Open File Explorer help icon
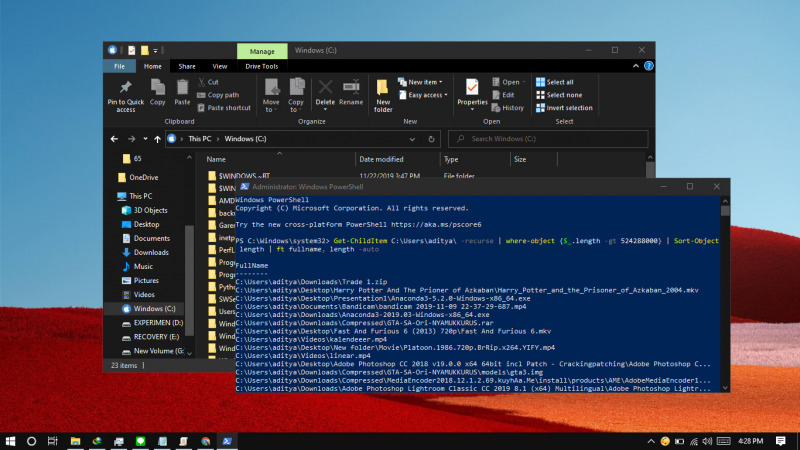Screen dimensions: 800x450 tap(648, 66)
